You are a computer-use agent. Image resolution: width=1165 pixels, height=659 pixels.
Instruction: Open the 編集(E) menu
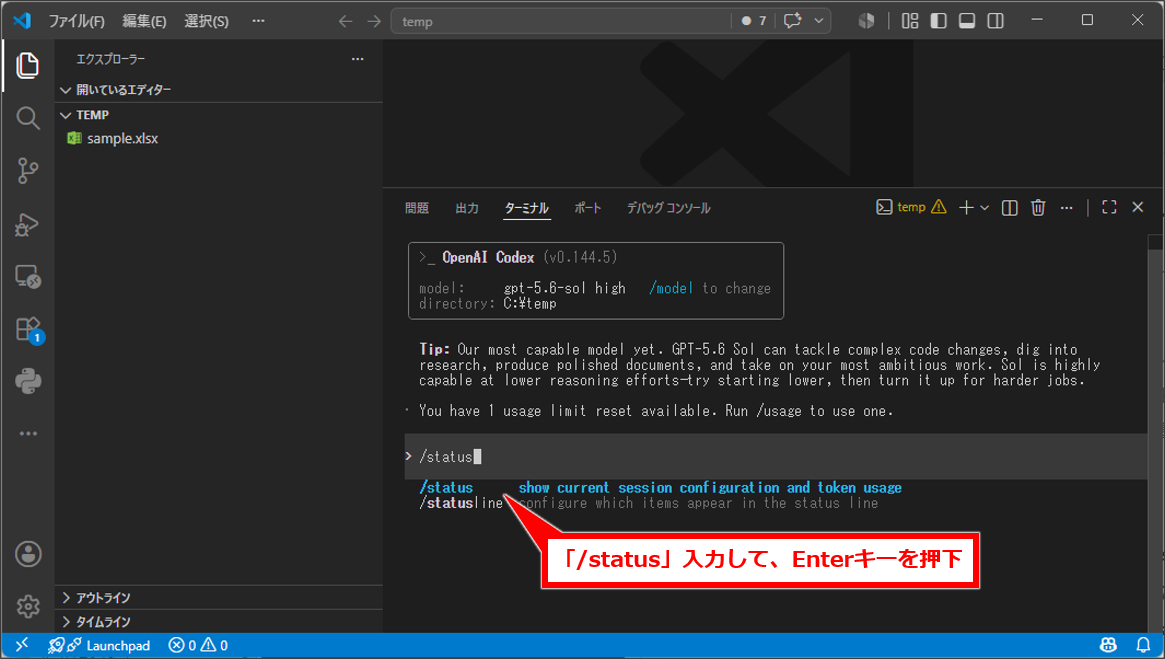click(x=144, y=21)
